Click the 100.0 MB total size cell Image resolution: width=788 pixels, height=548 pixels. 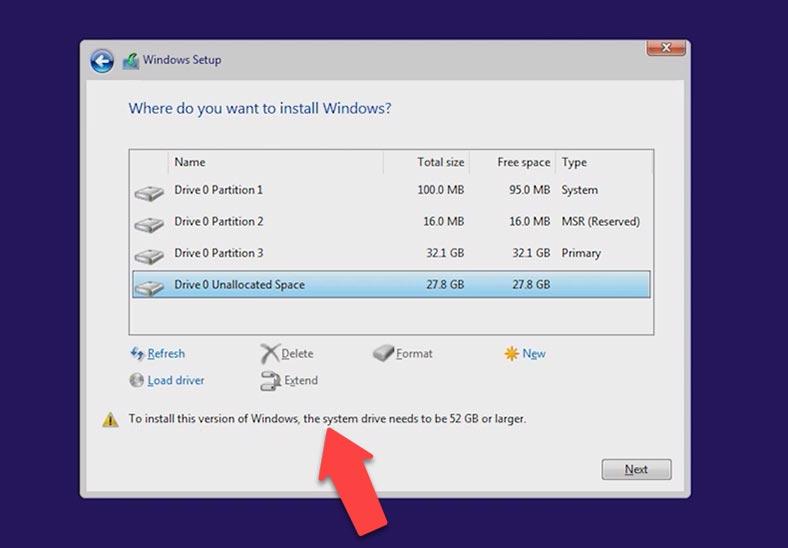[x=441, y=190]
